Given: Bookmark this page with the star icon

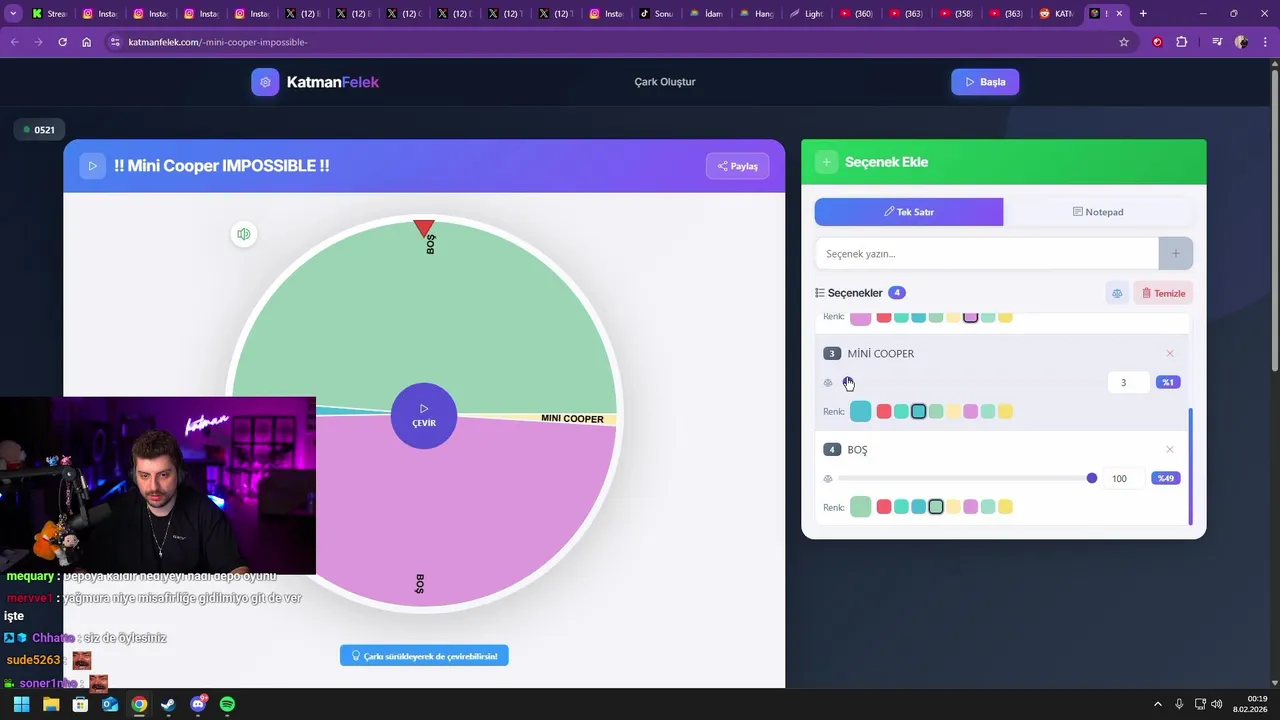Looking at the screenshot, I should tap(1124, 42).
